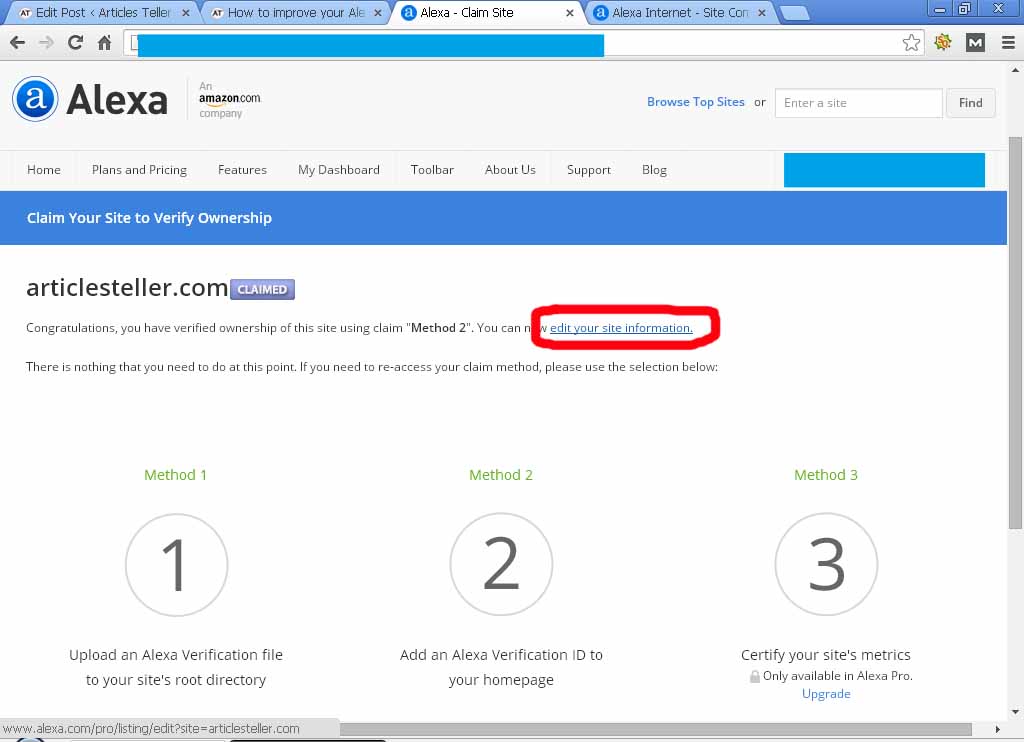Click the Alexa logo
The height and width of the screenshot is (742, 1024).
90,99
